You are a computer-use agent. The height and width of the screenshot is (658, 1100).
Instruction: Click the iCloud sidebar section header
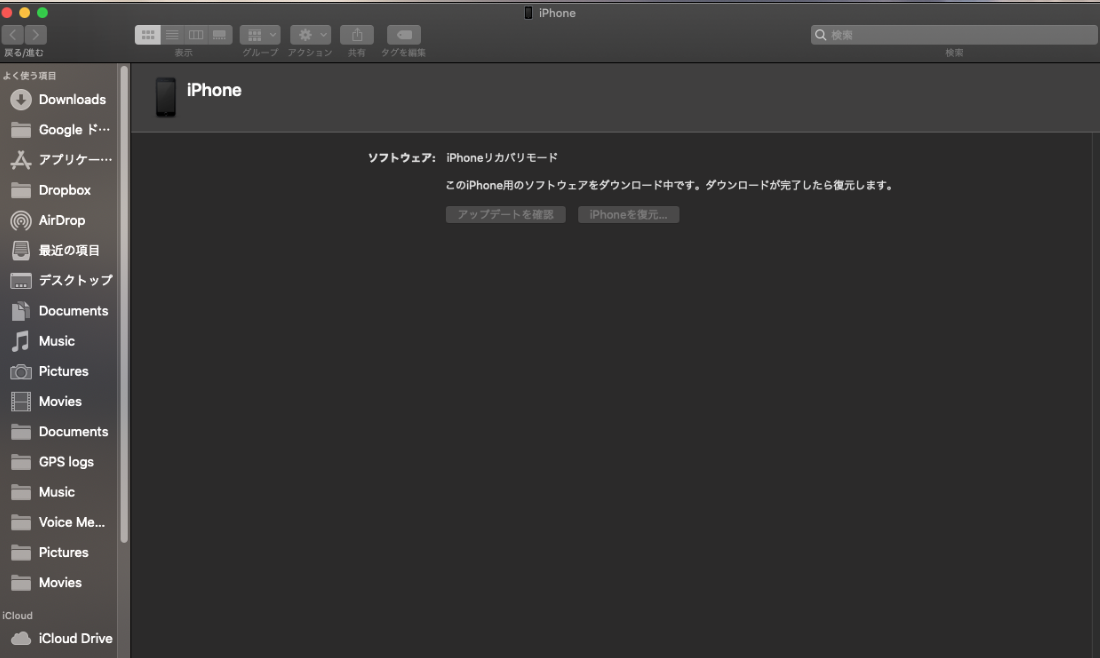pyautogui.click(x=18, y=615)
